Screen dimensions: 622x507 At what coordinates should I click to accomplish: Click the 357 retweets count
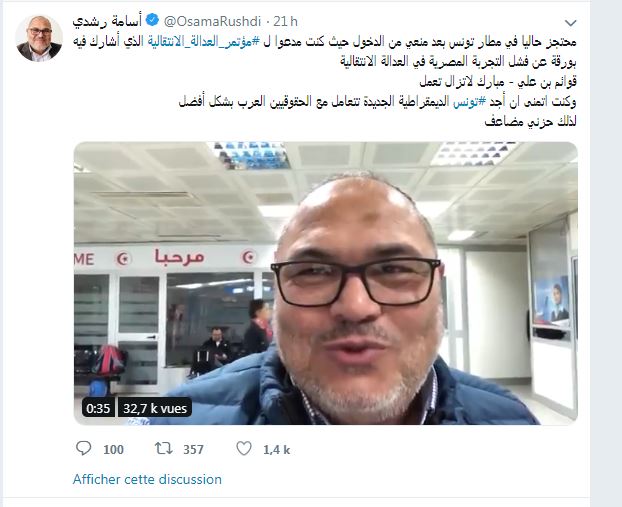click(x=193, y=450)
